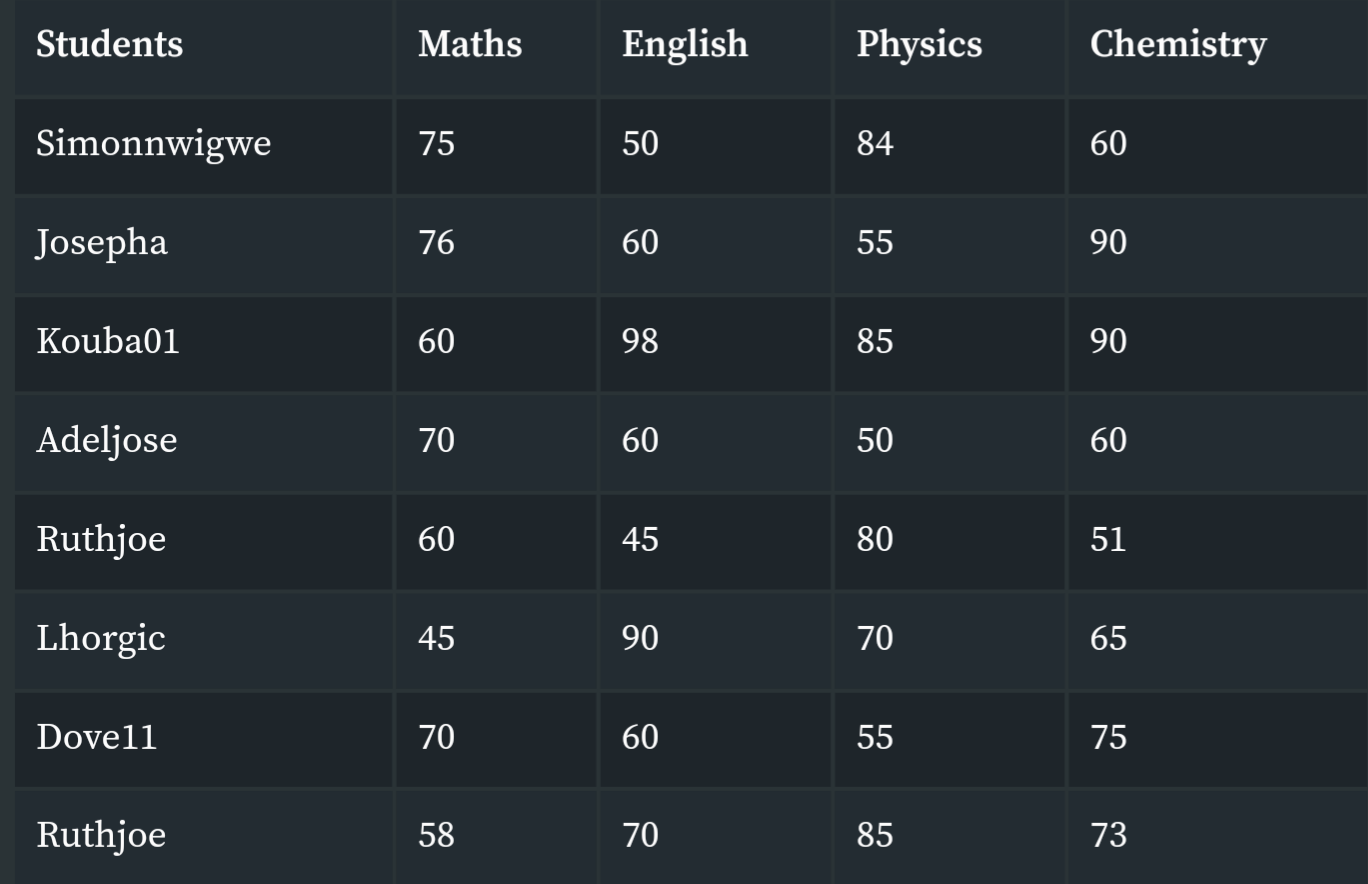
Task: Select the Simonnwigwe student name cell
Action: point(204,145)
